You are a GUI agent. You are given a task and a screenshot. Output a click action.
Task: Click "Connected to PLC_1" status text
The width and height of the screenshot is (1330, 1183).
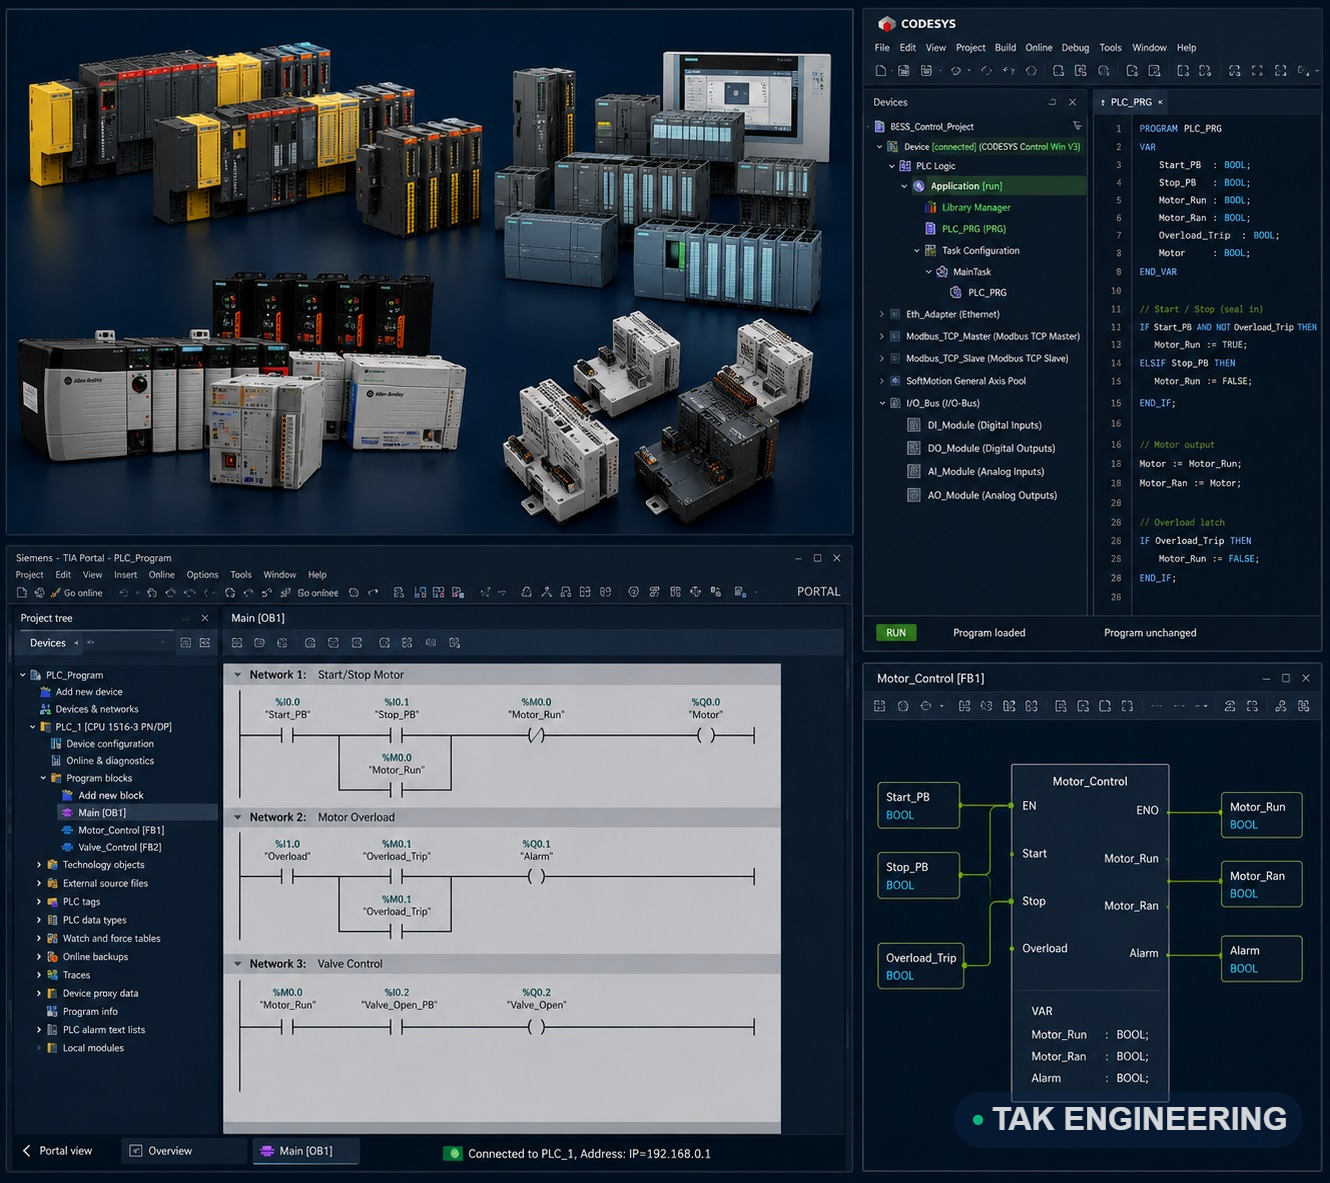point(589,1153)
